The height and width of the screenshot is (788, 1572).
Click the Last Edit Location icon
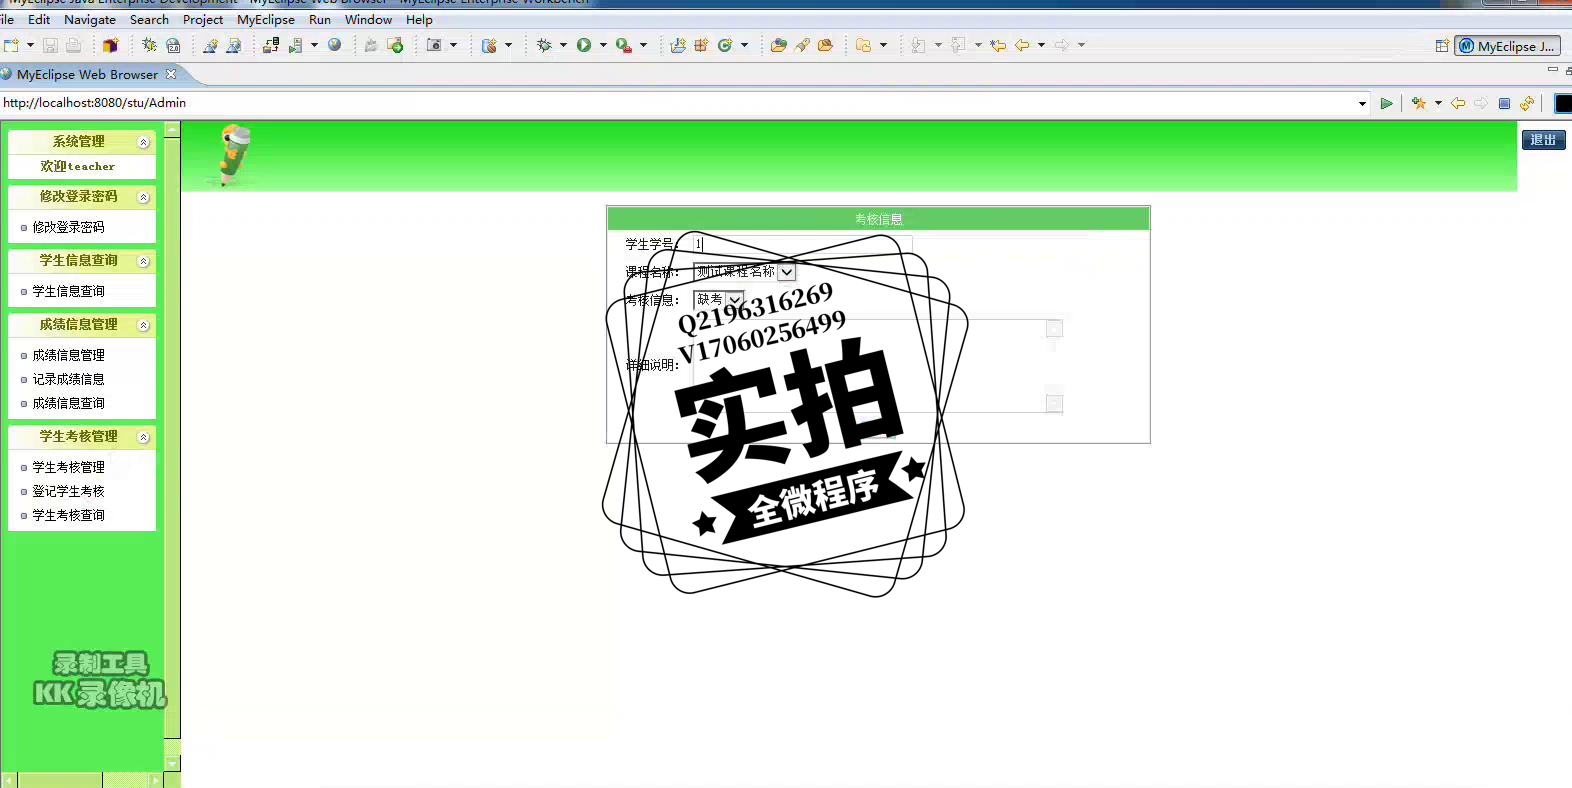(998, 45)
